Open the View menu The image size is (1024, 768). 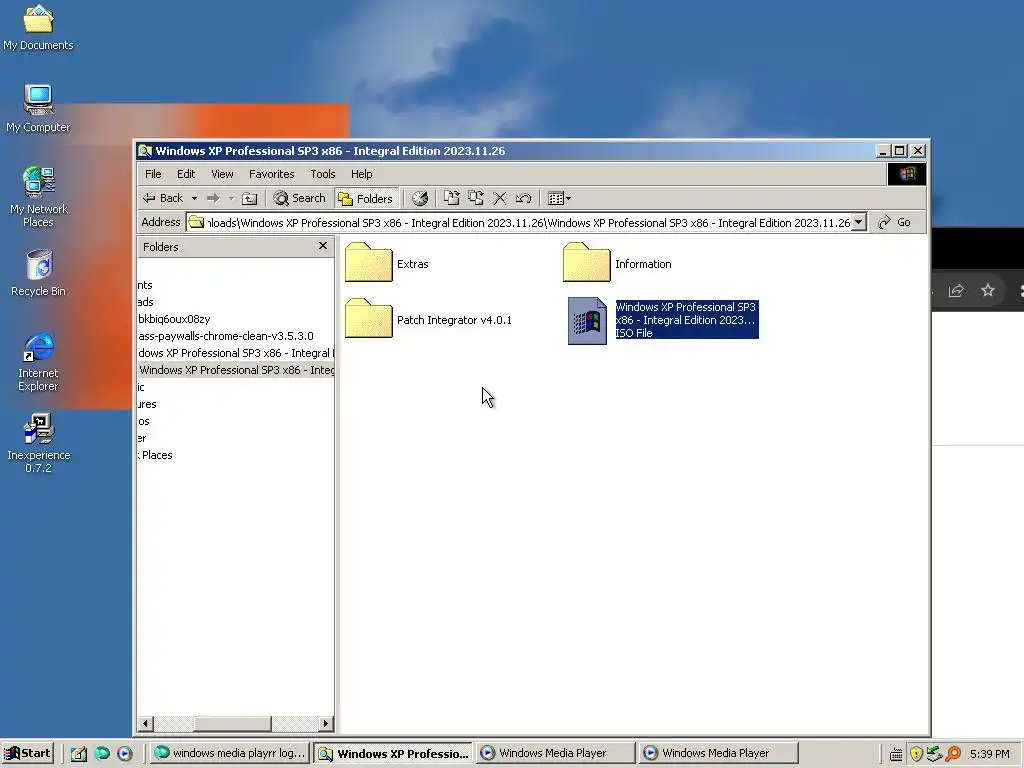[222, 174]
